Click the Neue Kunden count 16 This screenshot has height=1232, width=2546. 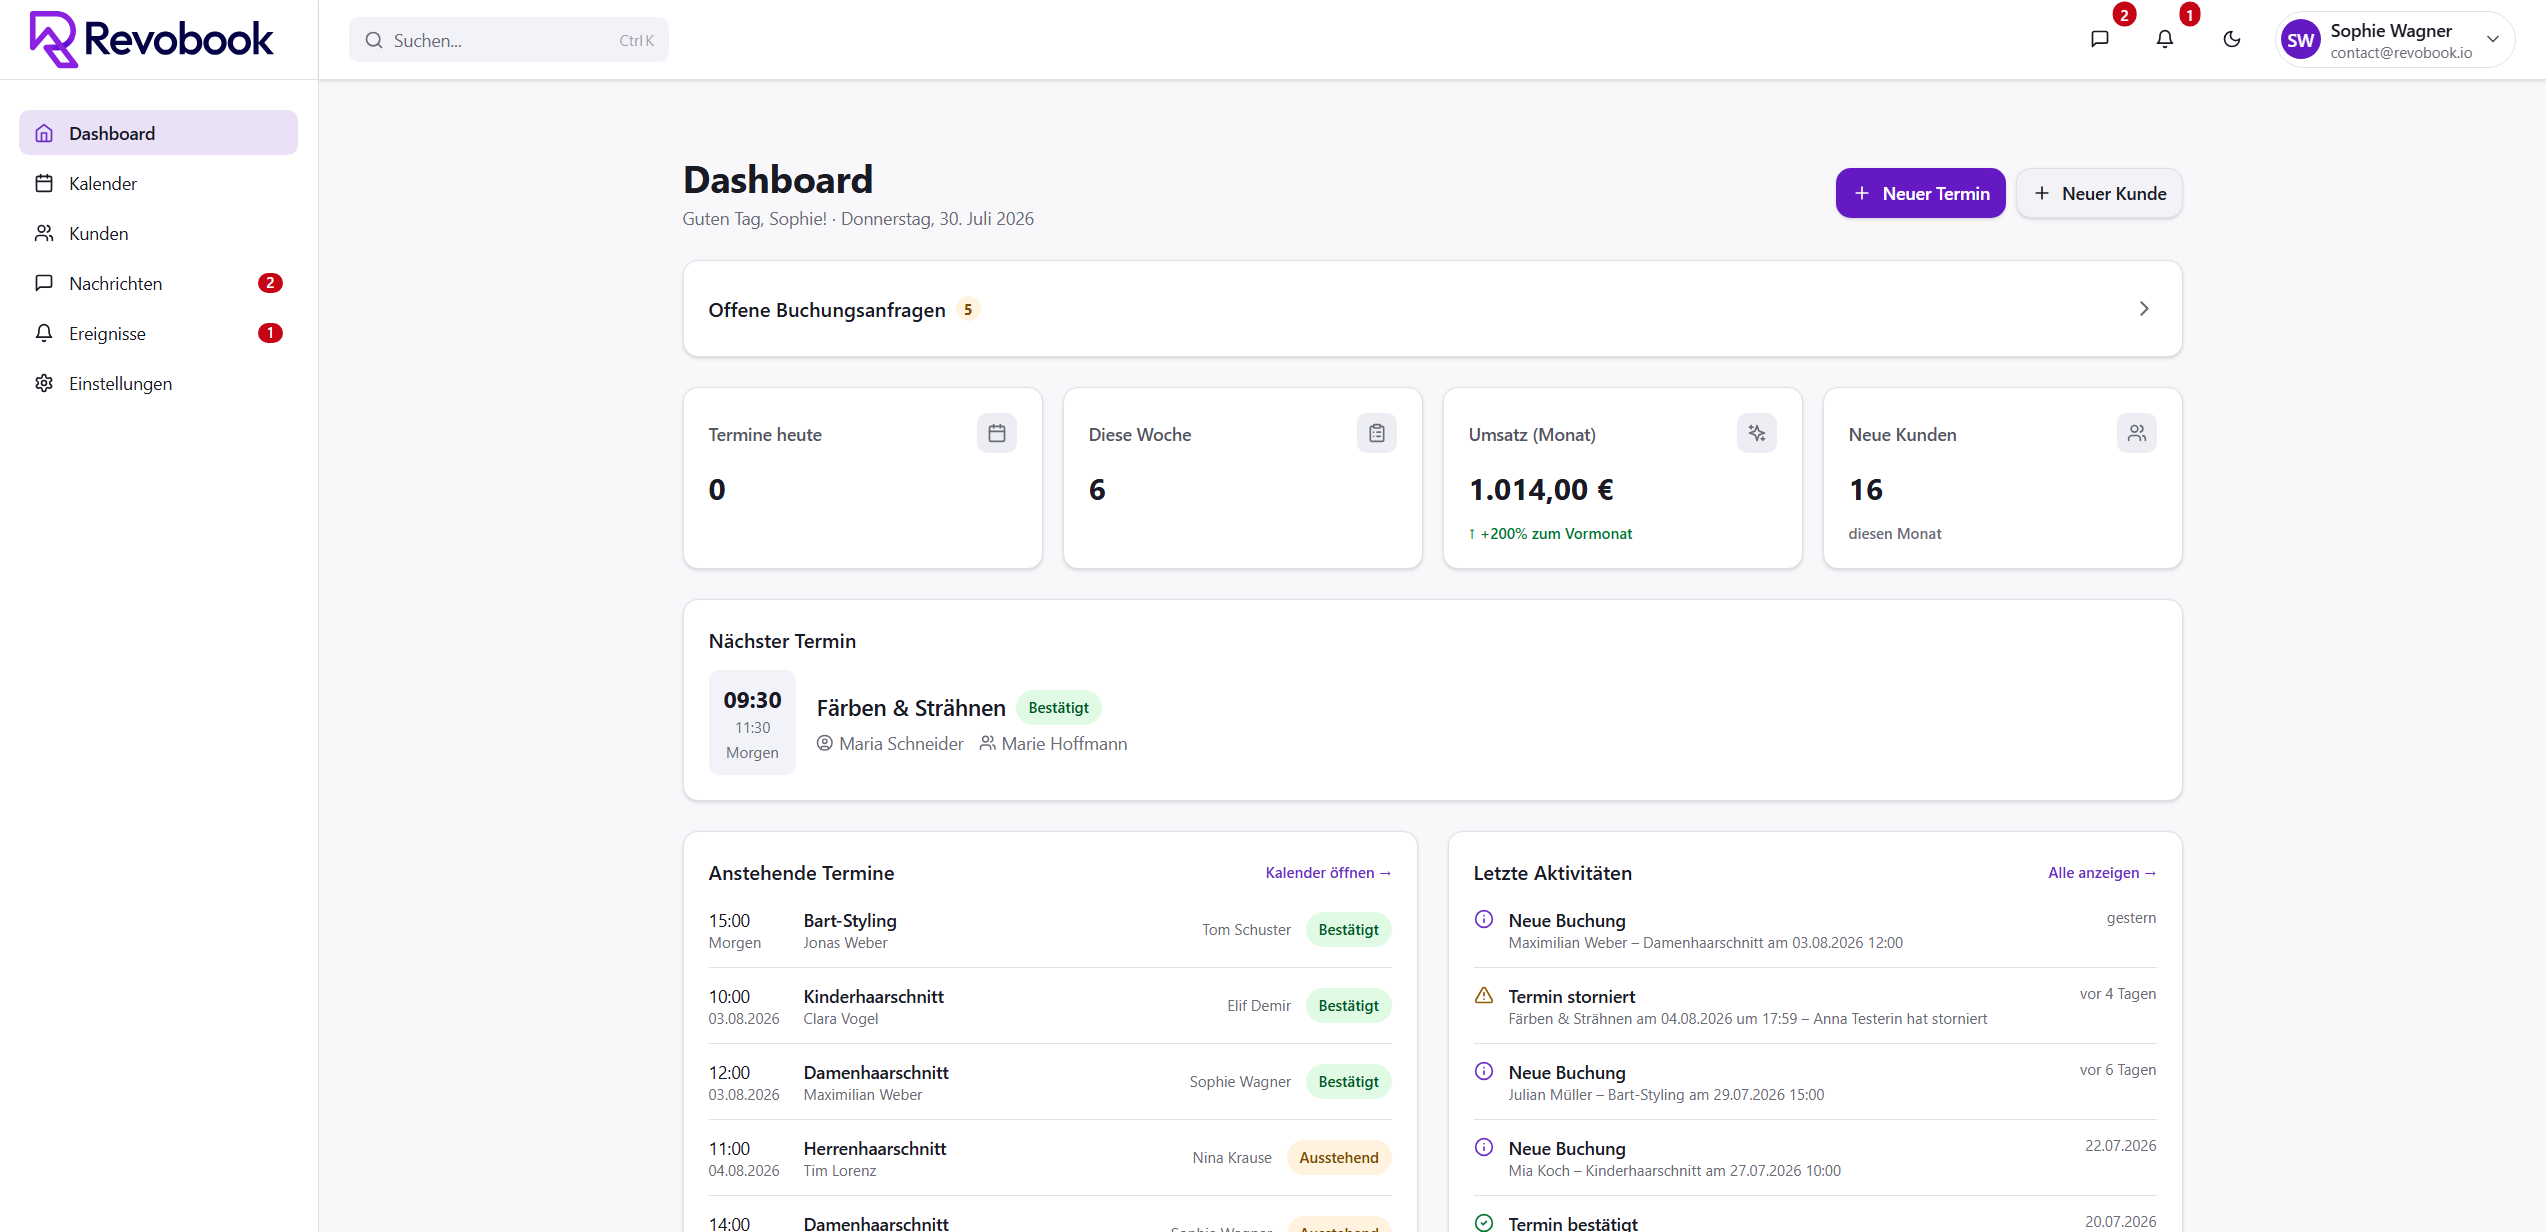pyautogui.click(x=1866, y=490)
